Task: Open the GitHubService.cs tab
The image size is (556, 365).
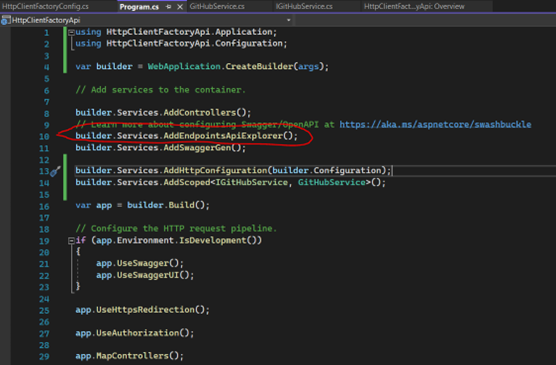Action: (x=217, y=6)
